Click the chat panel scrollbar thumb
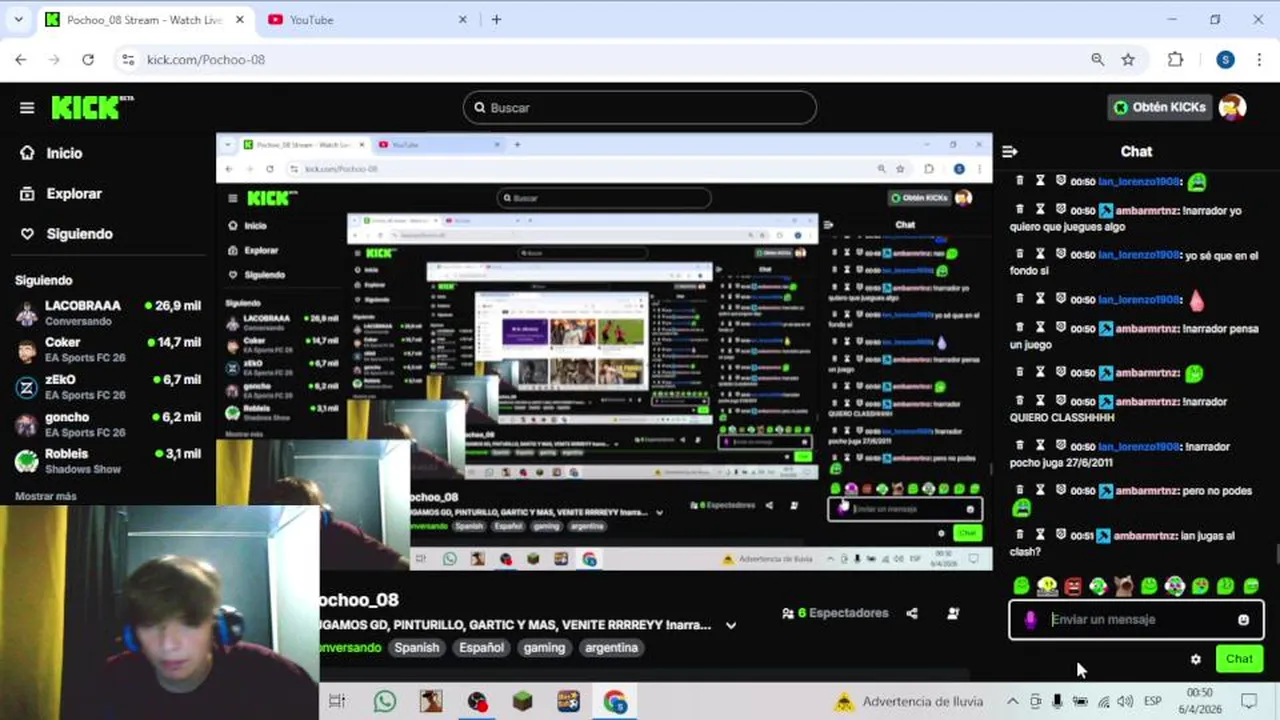 tap(1276, 554)
